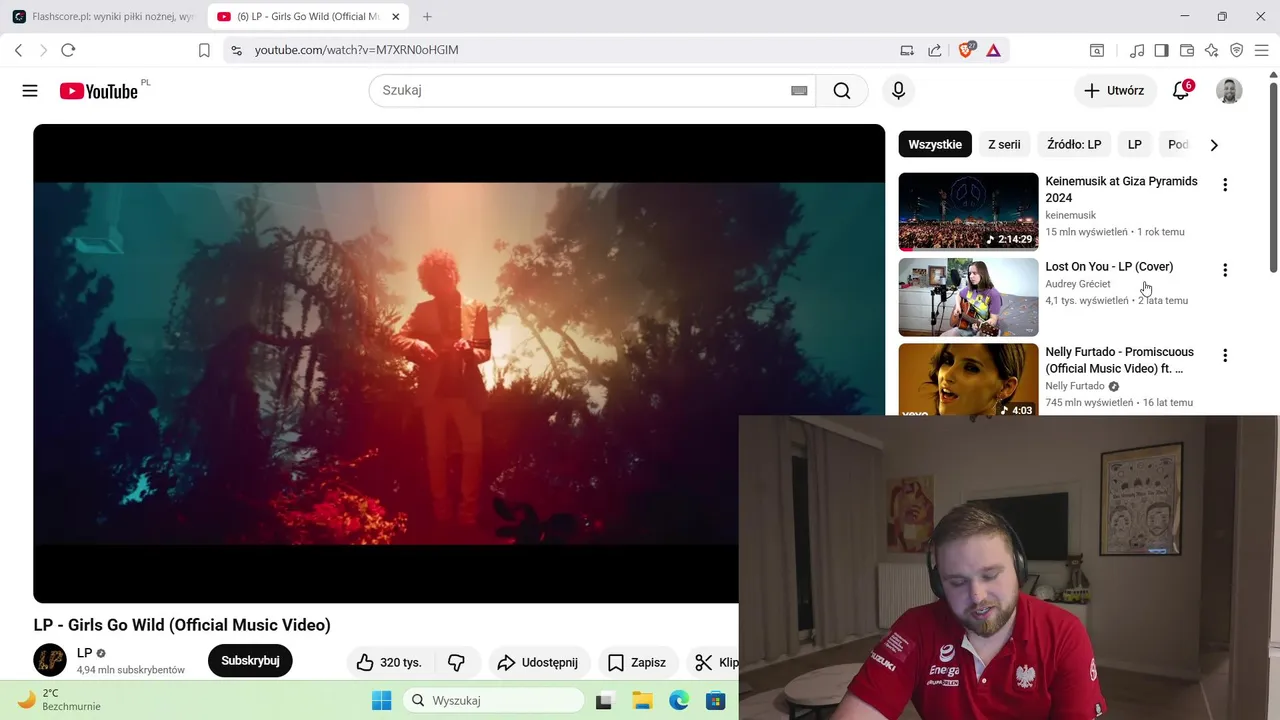Open File Explorer from taskbar
The image size is (1280, 720).
(641, 701)
